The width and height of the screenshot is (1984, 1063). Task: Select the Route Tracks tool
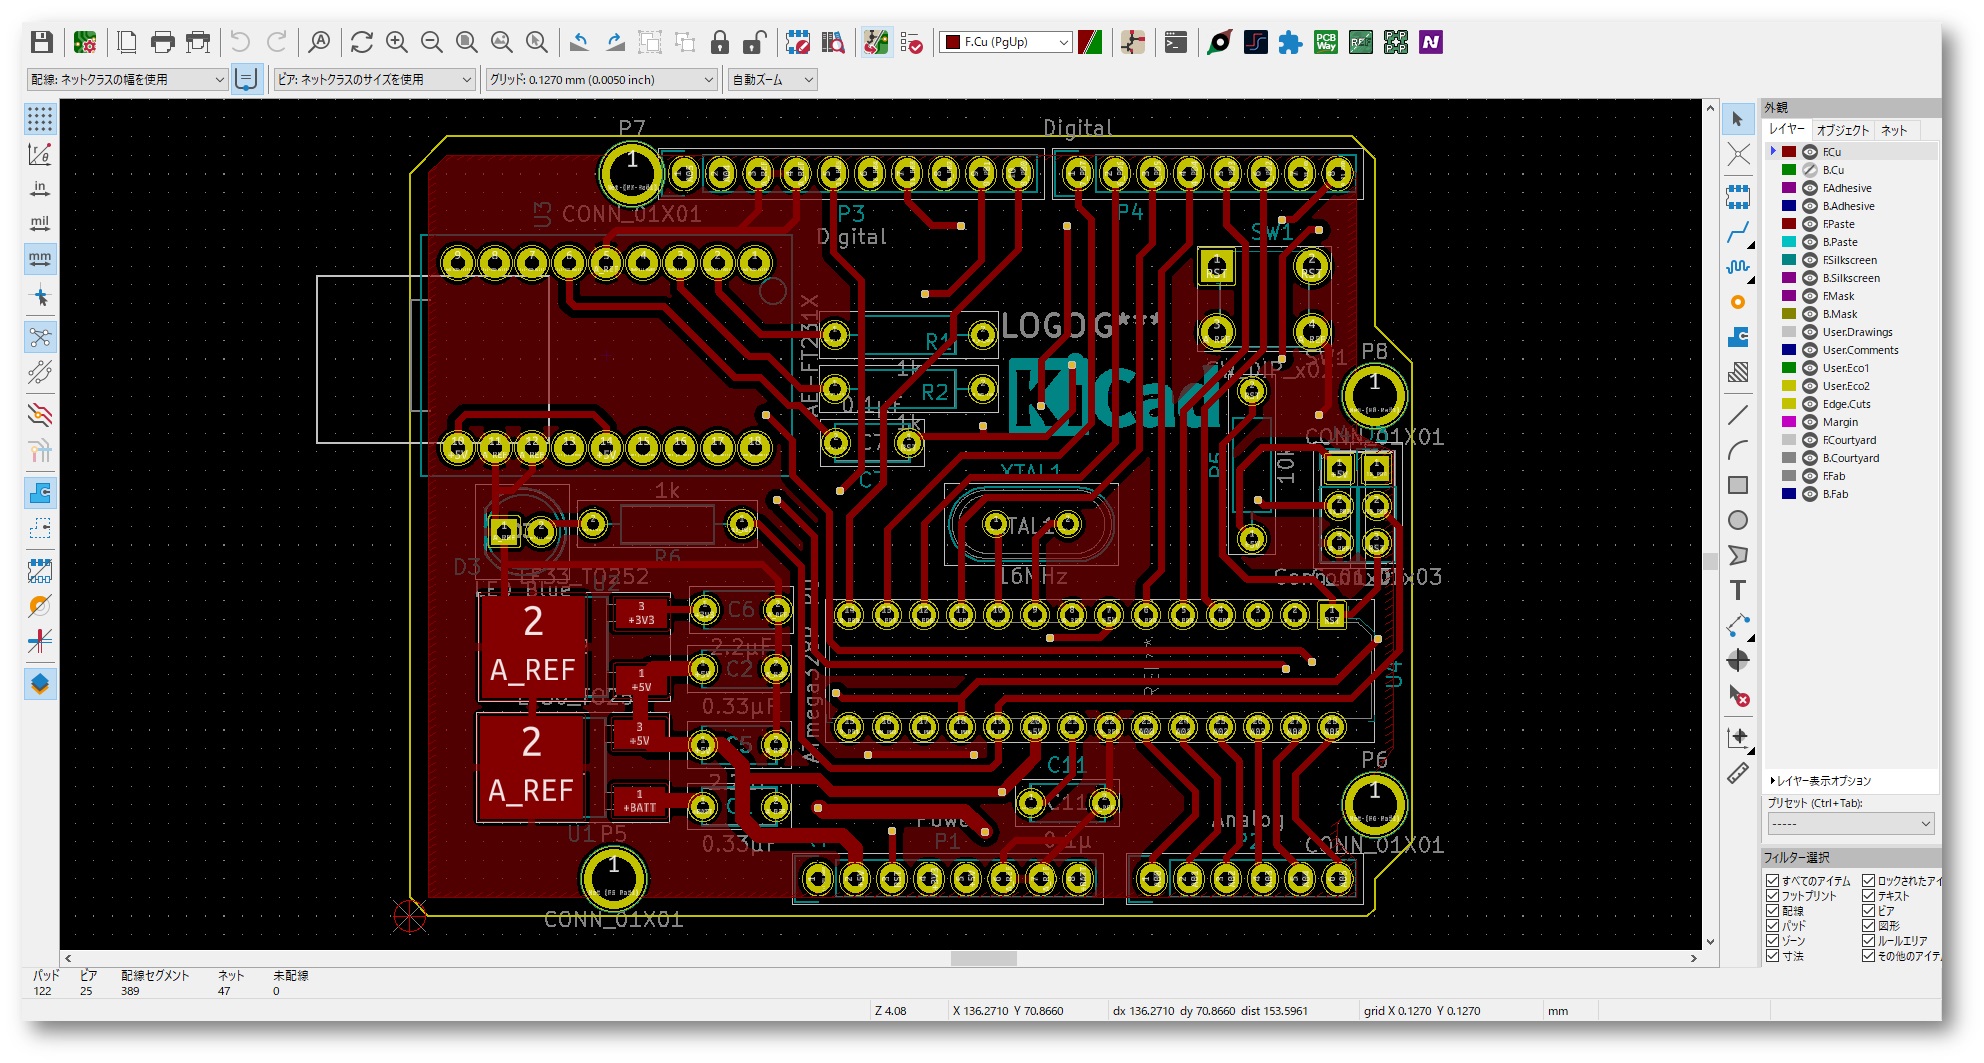[1738, 234]
